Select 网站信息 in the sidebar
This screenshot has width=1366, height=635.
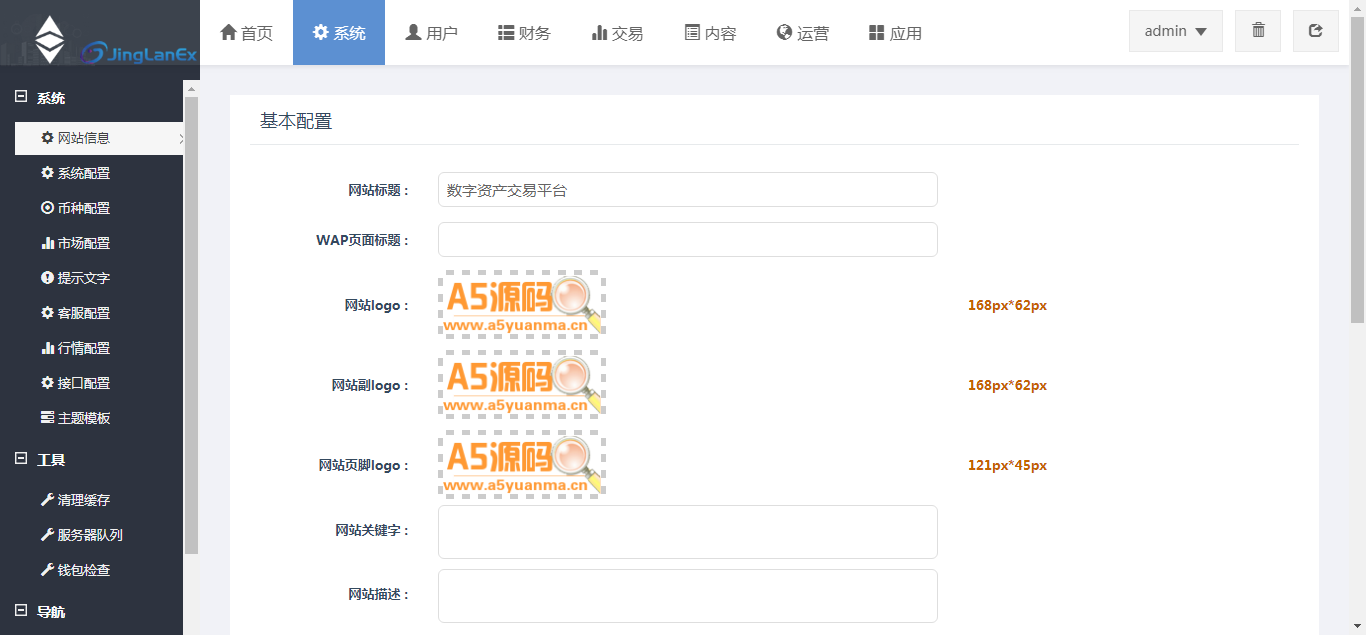(x=99, y=138)
